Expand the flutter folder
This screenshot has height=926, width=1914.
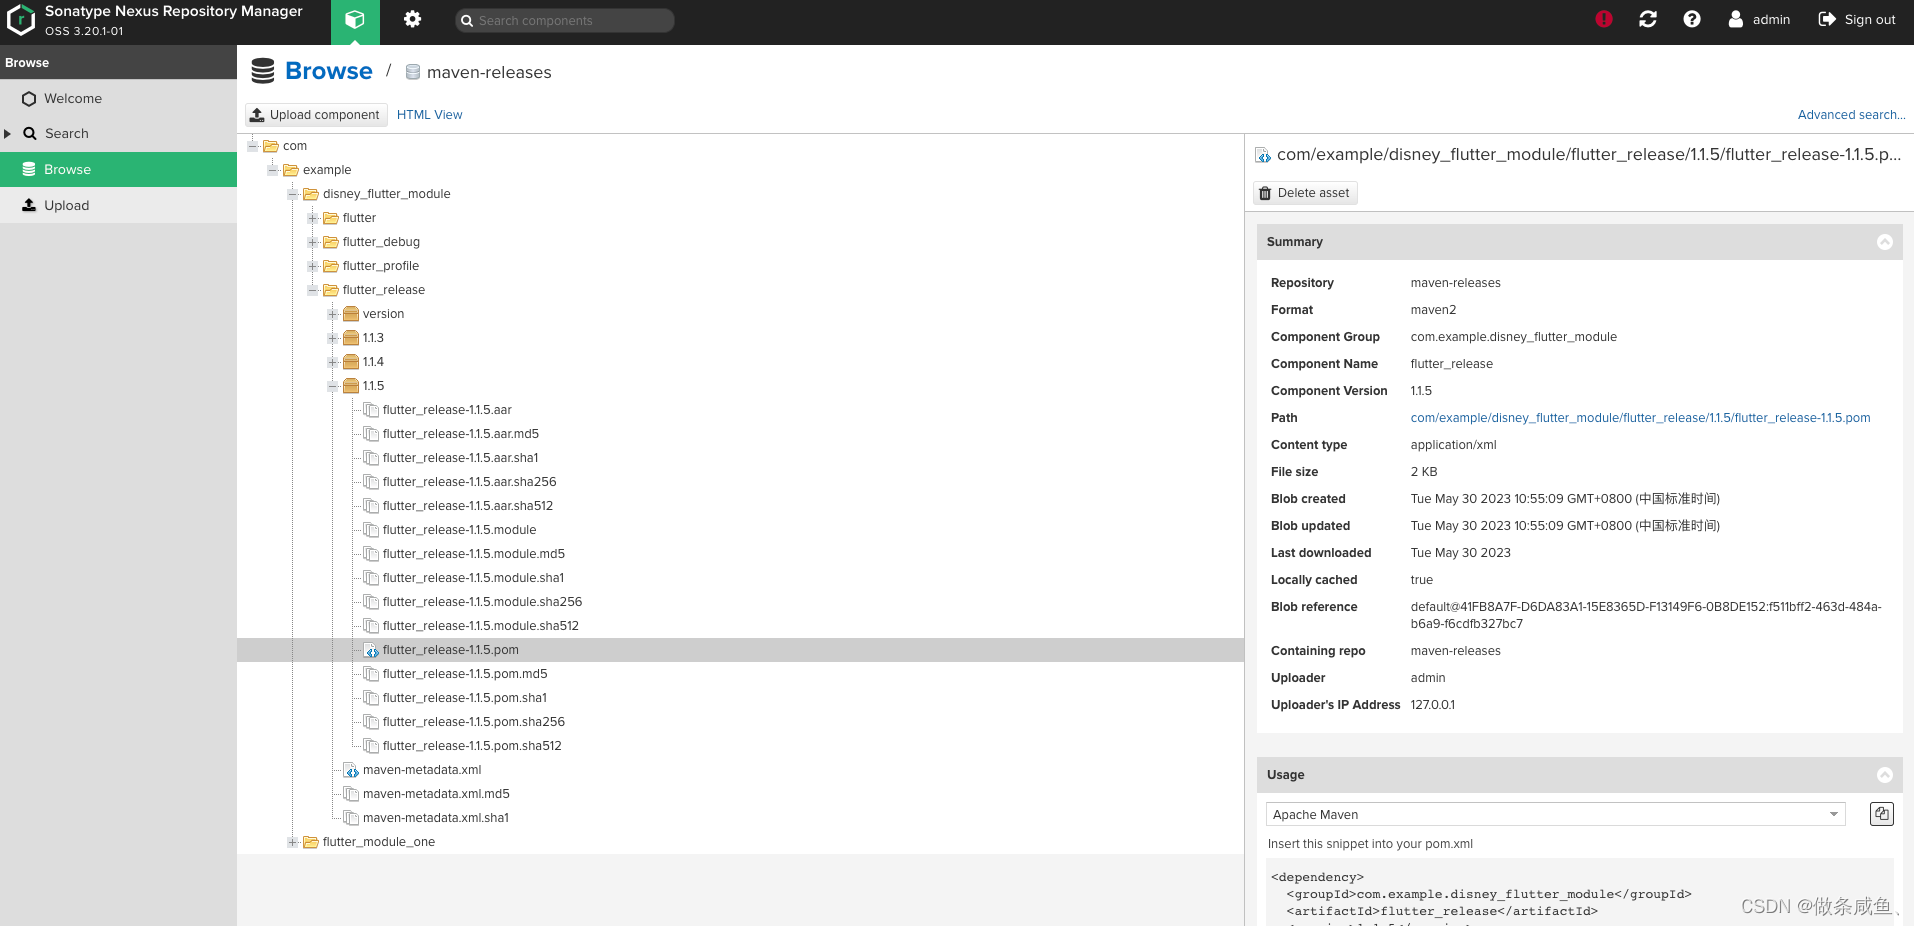coord(313,218)
